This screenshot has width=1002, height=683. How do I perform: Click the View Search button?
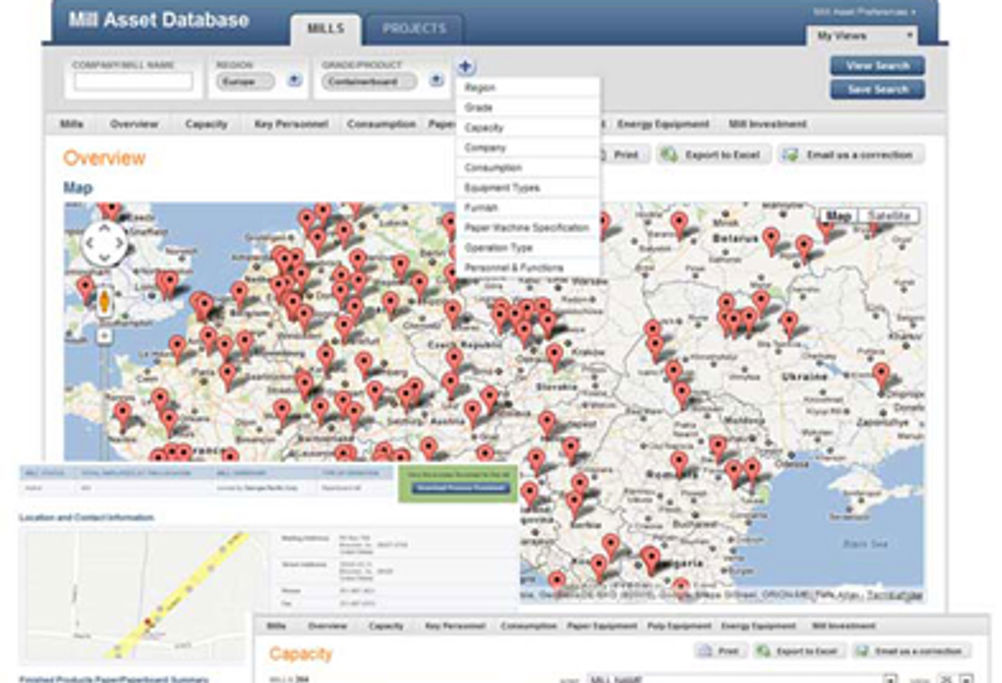point(877,65)
